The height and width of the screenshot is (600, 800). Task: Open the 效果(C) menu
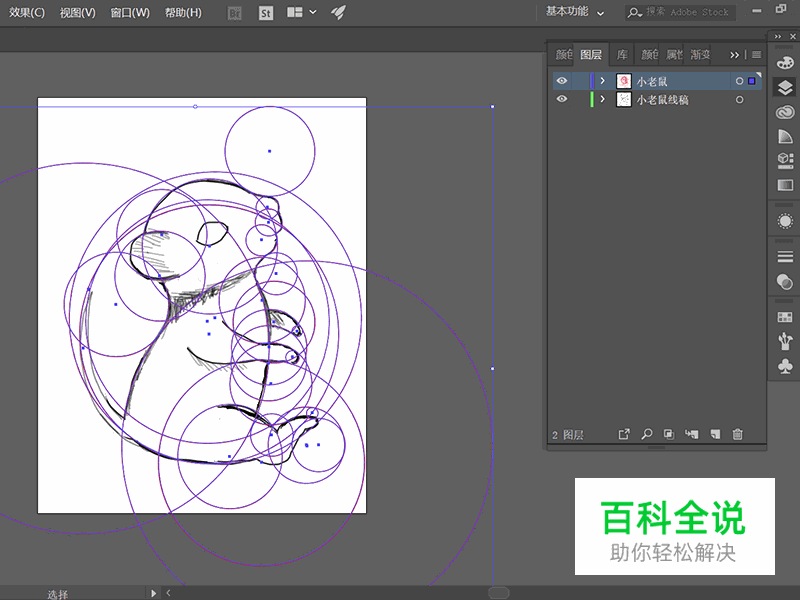point(25,13)
